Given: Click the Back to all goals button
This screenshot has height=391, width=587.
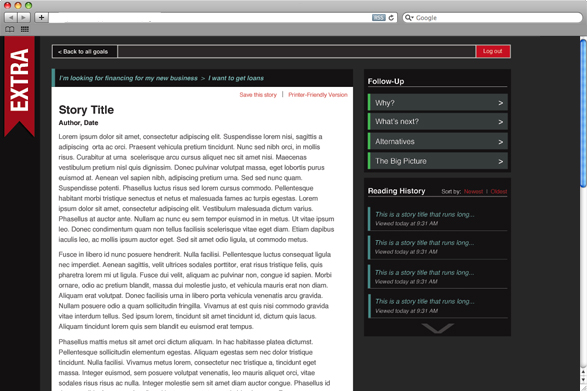Looking at the screenshot, I should (x=85, y=52).
